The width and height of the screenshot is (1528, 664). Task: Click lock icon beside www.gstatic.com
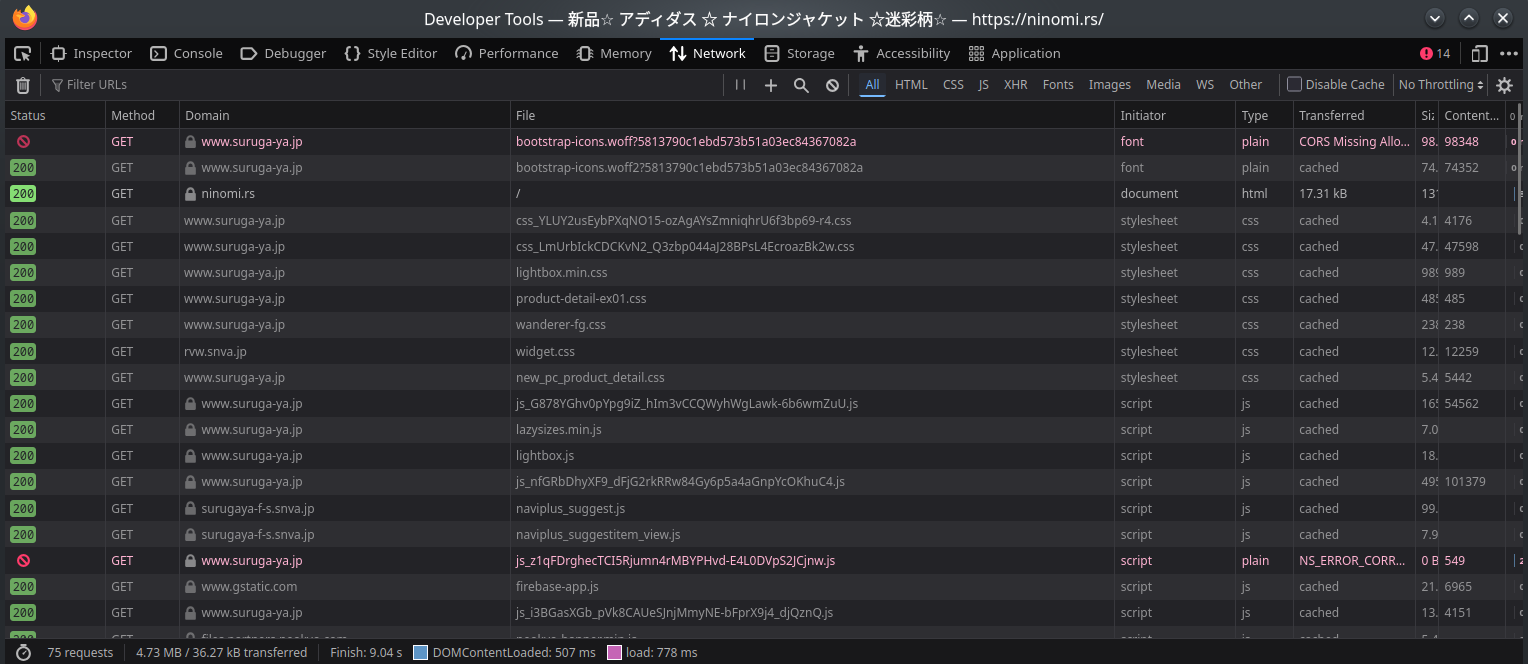190,587
